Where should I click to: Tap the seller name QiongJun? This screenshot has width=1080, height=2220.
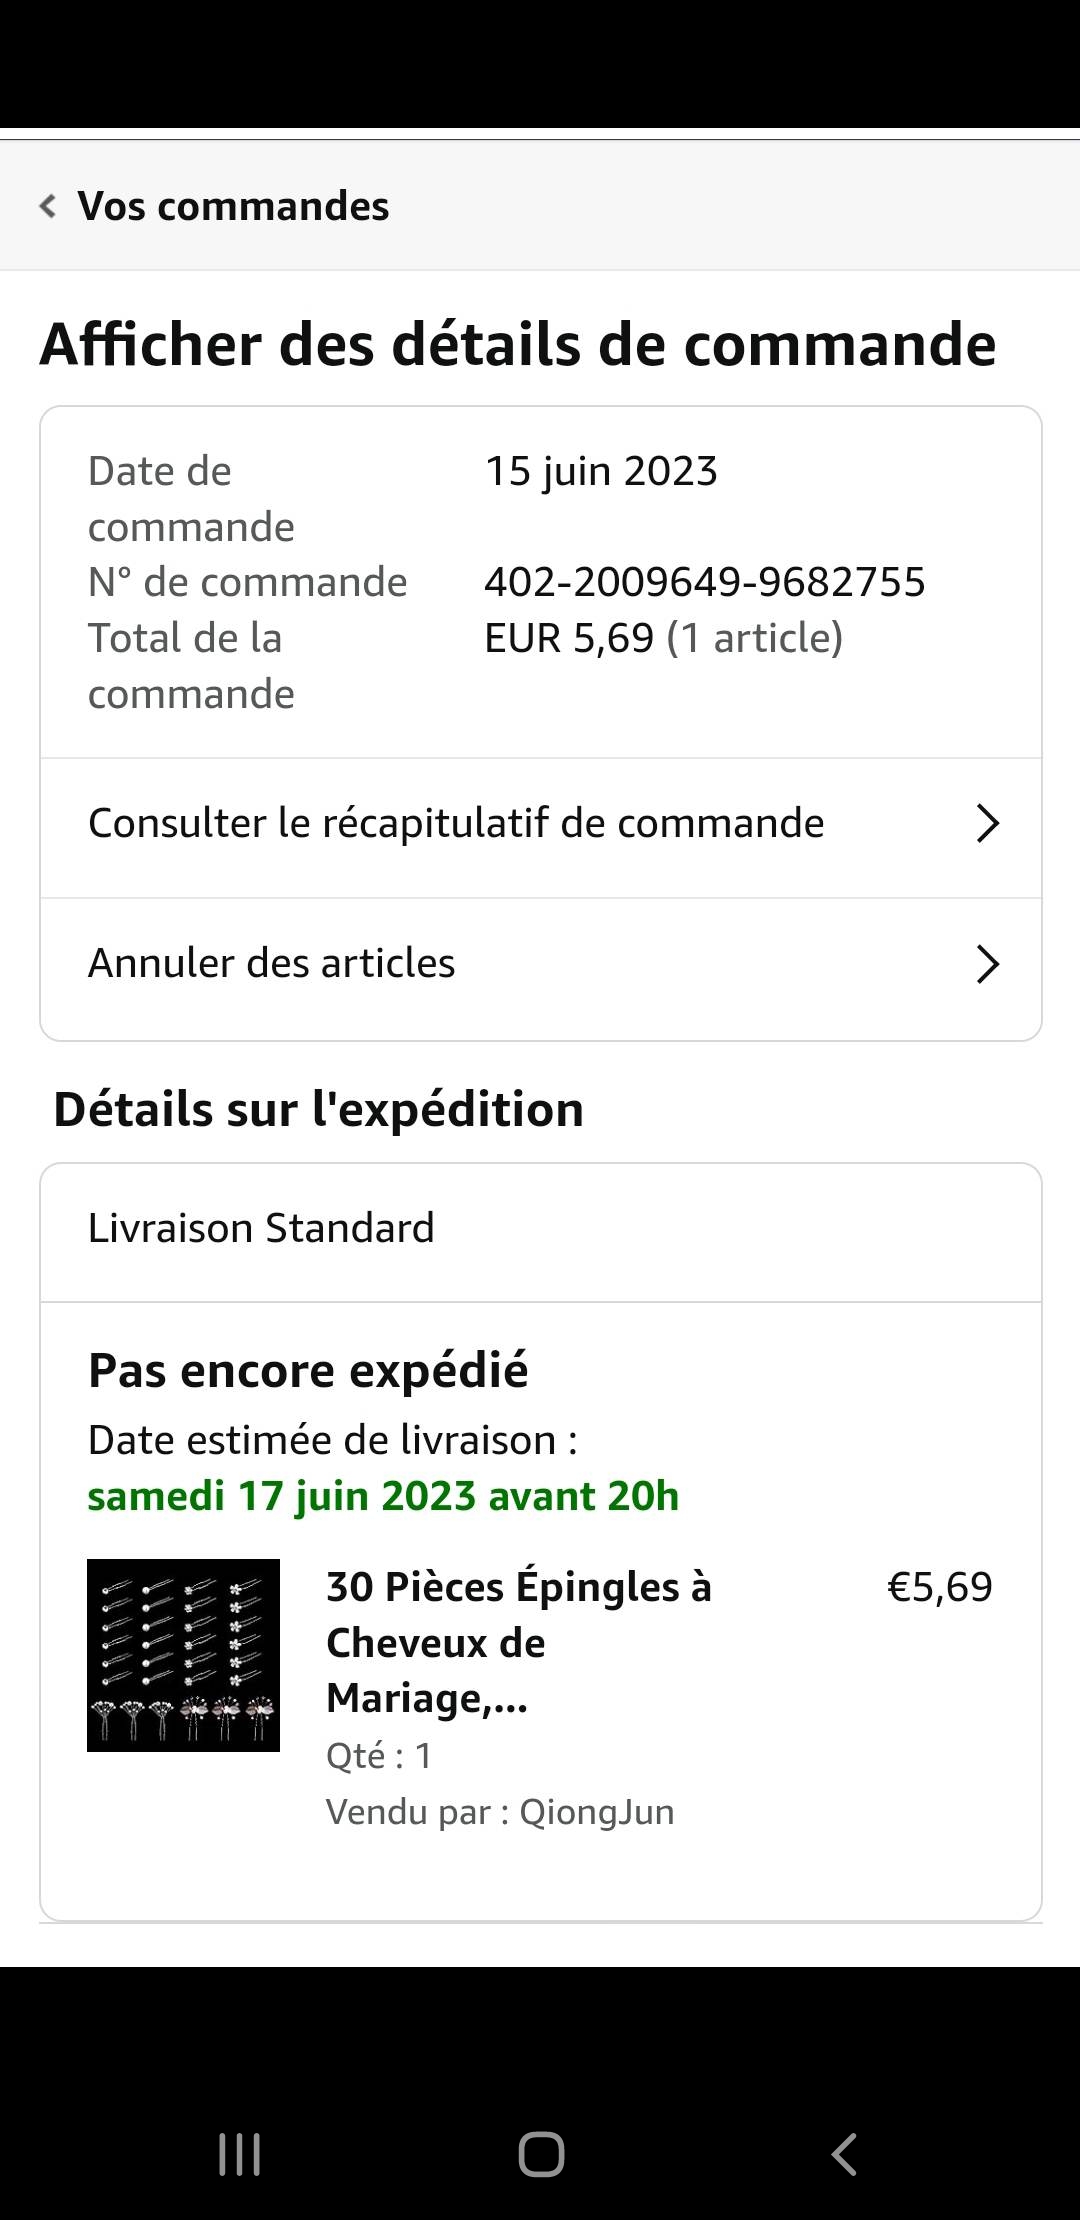click(x=596, y=1812)
